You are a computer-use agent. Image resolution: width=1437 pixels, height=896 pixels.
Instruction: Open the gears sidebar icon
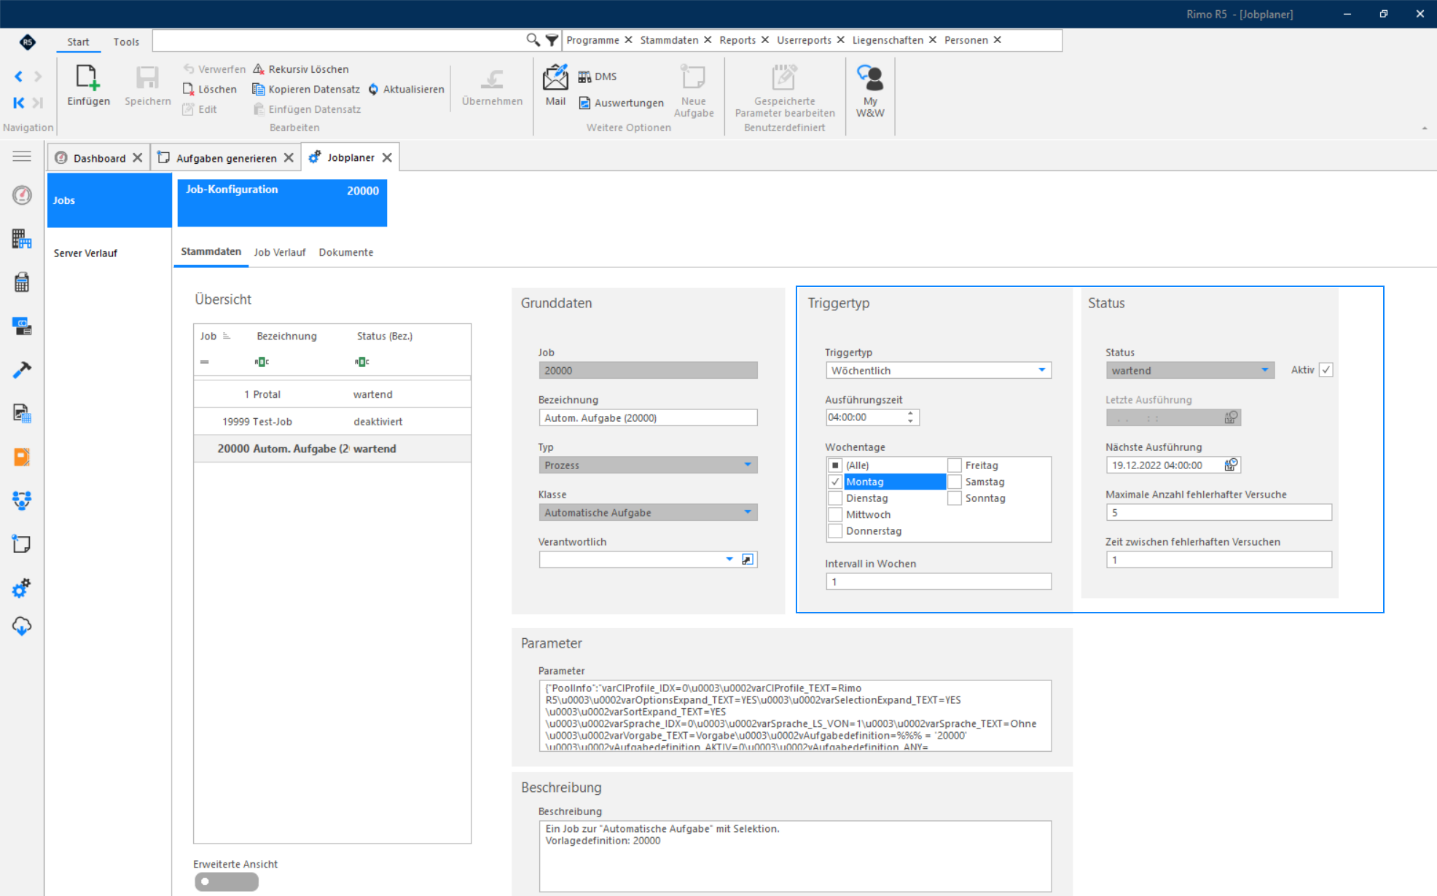point(21,588)
